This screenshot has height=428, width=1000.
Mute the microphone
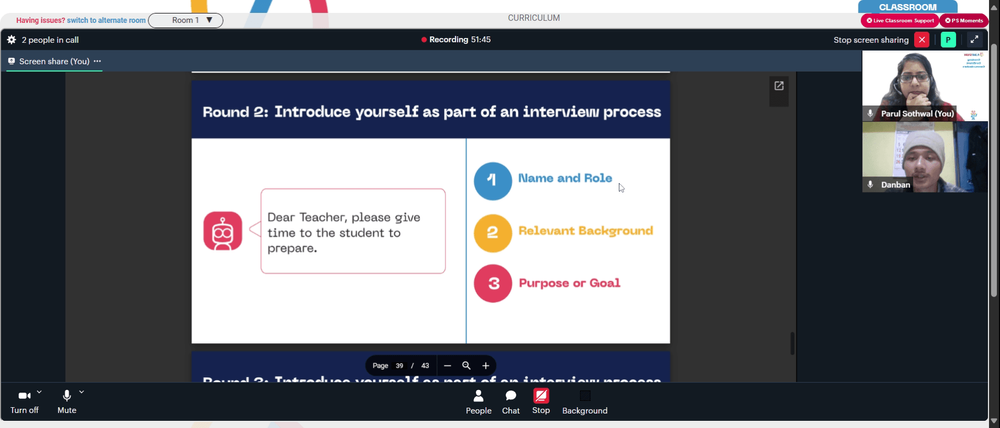[66, 402]
